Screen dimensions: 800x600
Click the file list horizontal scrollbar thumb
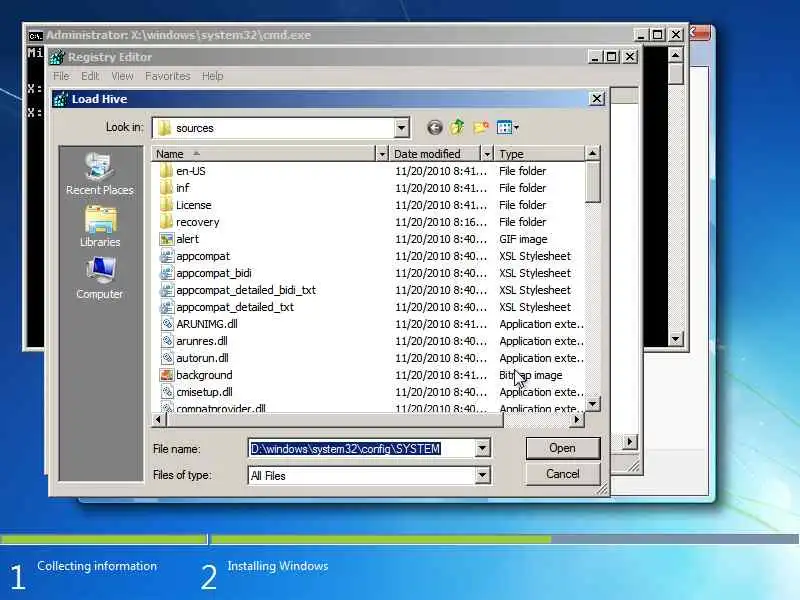tap(335, 419)
